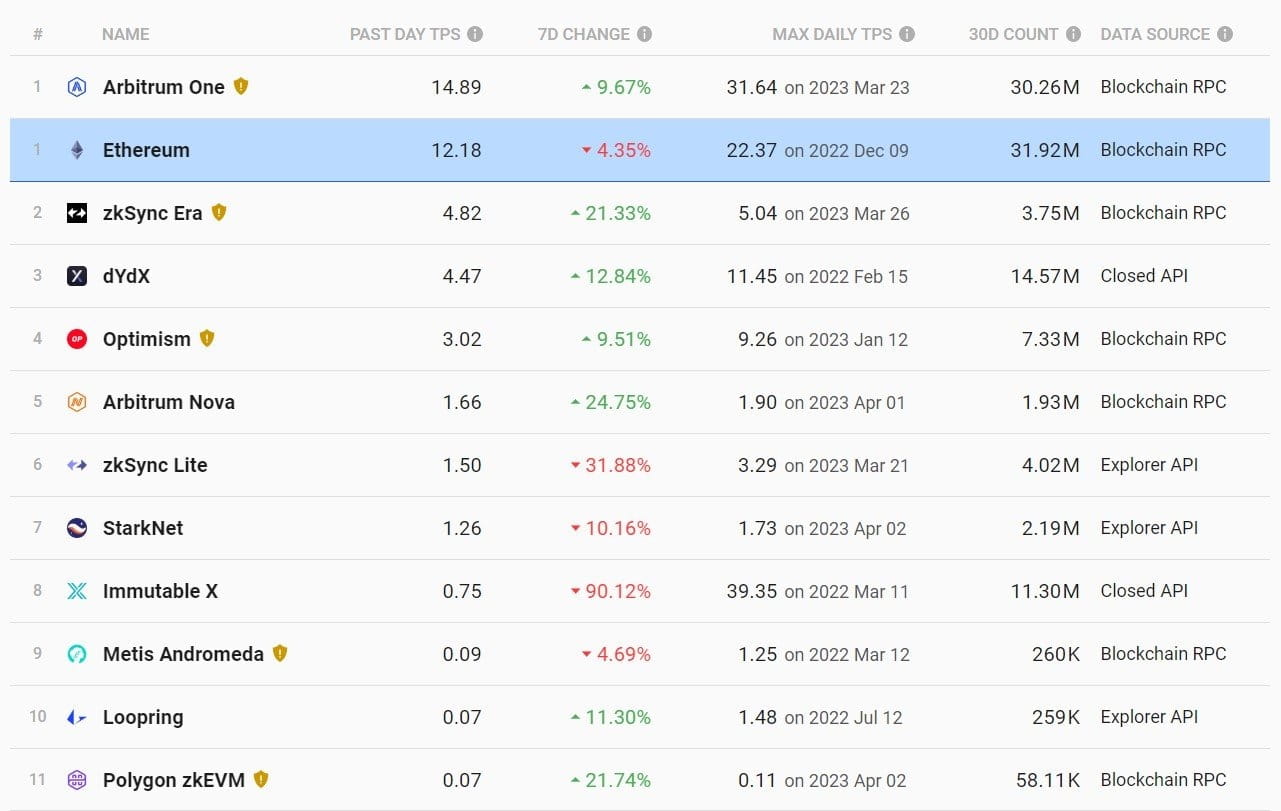
Task: Open the Polygon zkEVM project link
Action: pos(174,780)
